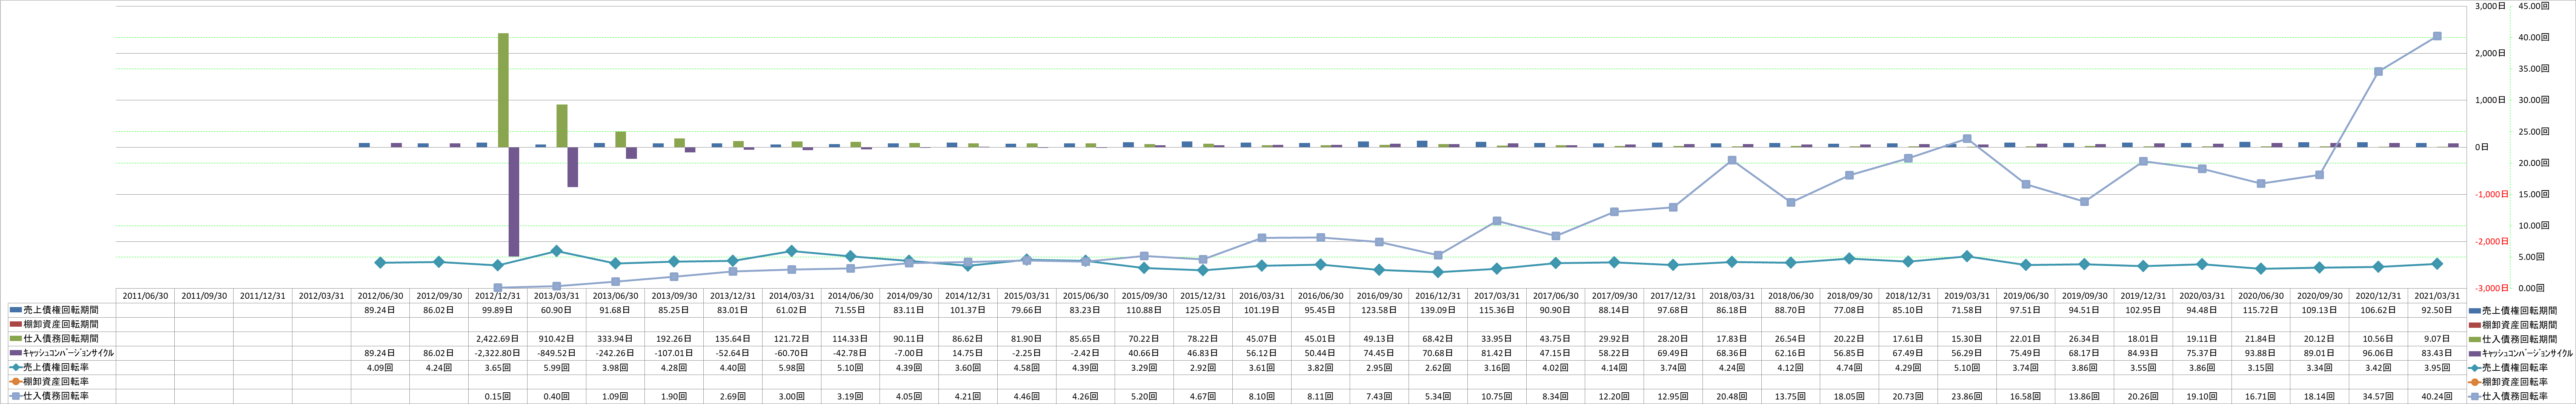Click the 2014/09/30 date header cell
Viewport: 2576px width, 404px height.
click(909, 296)
